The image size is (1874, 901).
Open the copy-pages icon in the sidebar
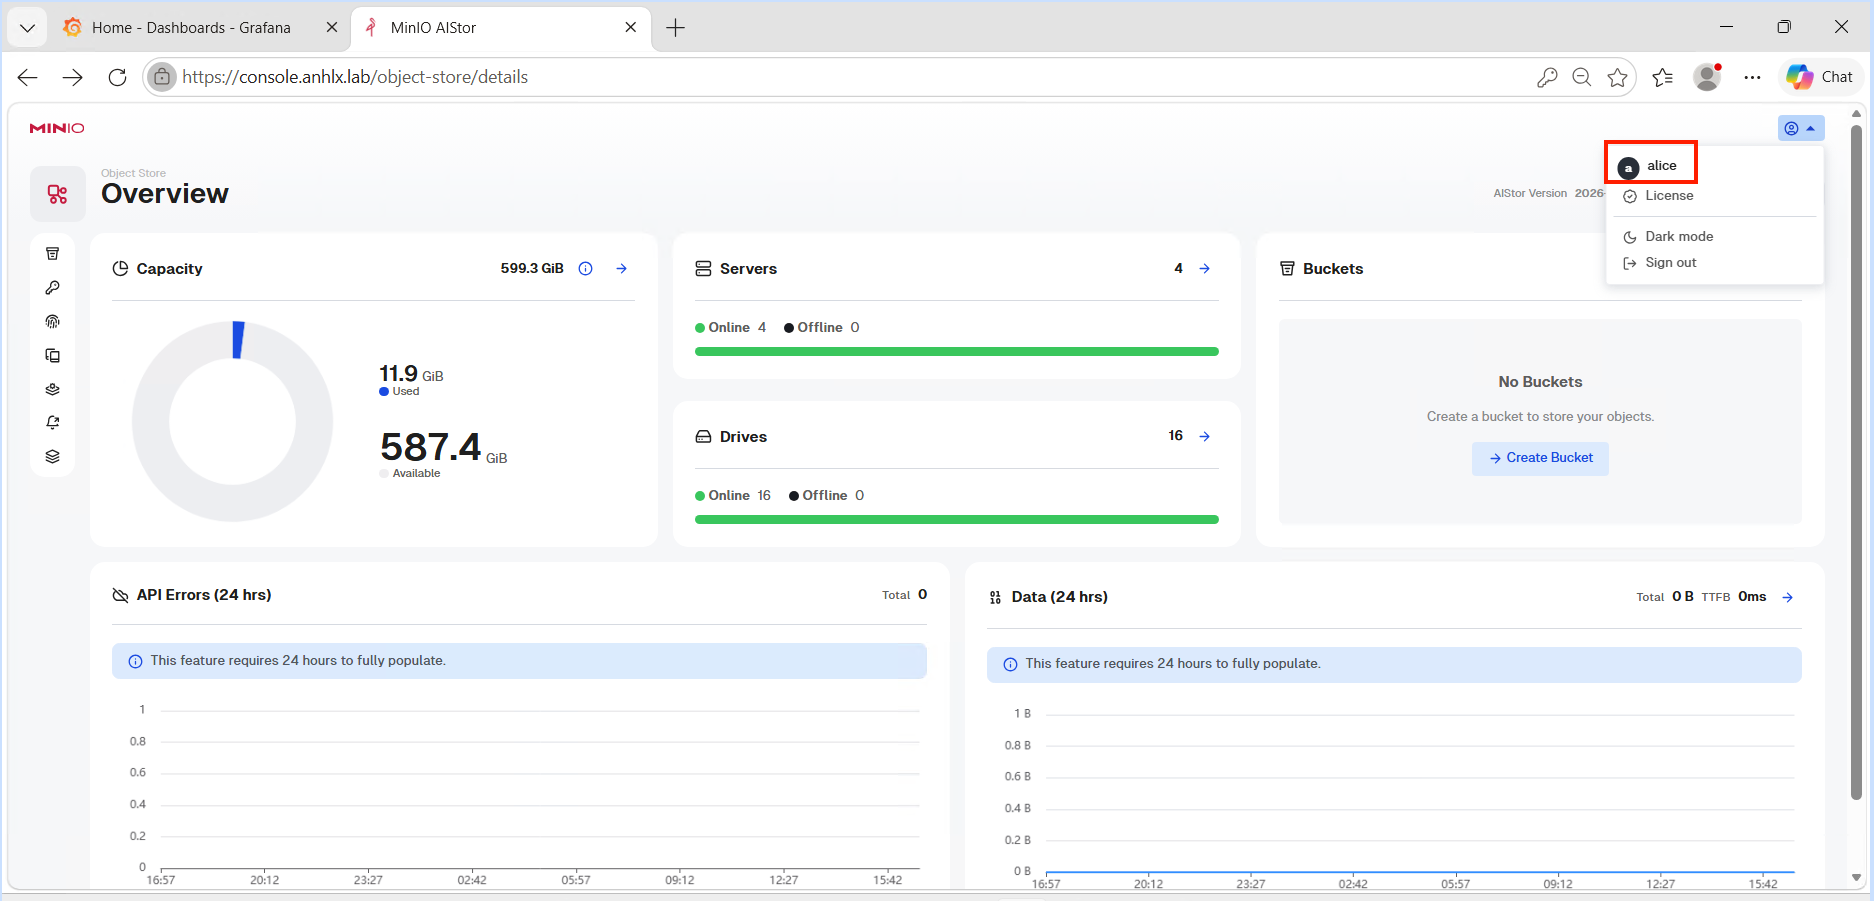(x=53, y=355)
